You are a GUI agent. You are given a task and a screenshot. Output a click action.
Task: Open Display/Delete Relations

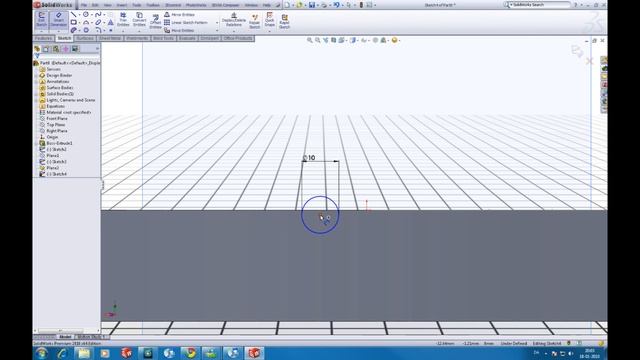tap(234, 20)
